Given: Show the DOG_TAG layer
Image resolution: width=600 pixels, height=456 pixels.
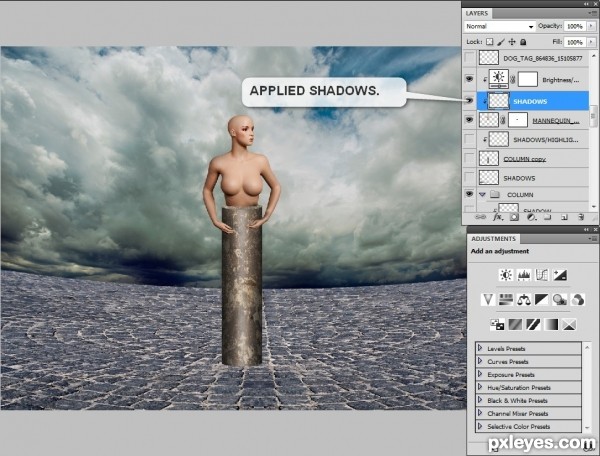Looking at the screenshot, I should point(469,58).
